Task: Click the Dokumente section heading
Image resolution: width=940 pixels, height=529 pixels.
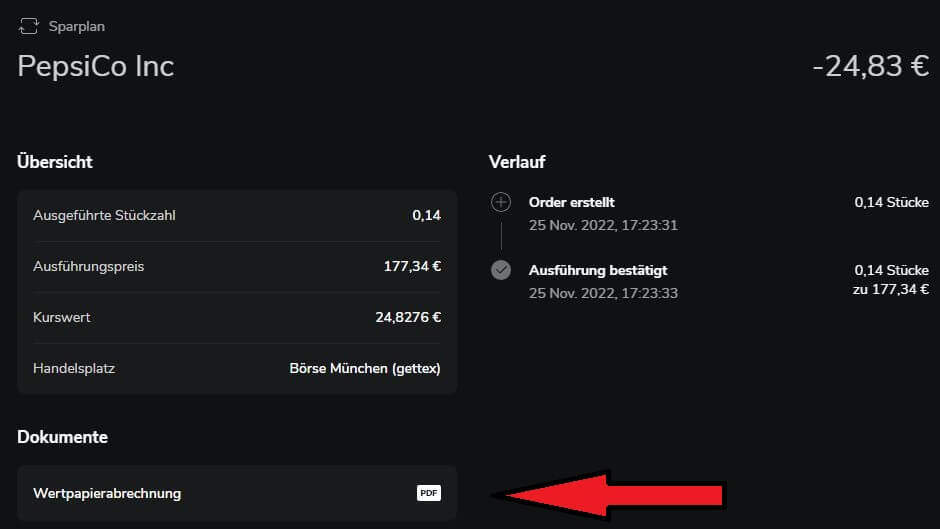Action: [x=62, y=436]
